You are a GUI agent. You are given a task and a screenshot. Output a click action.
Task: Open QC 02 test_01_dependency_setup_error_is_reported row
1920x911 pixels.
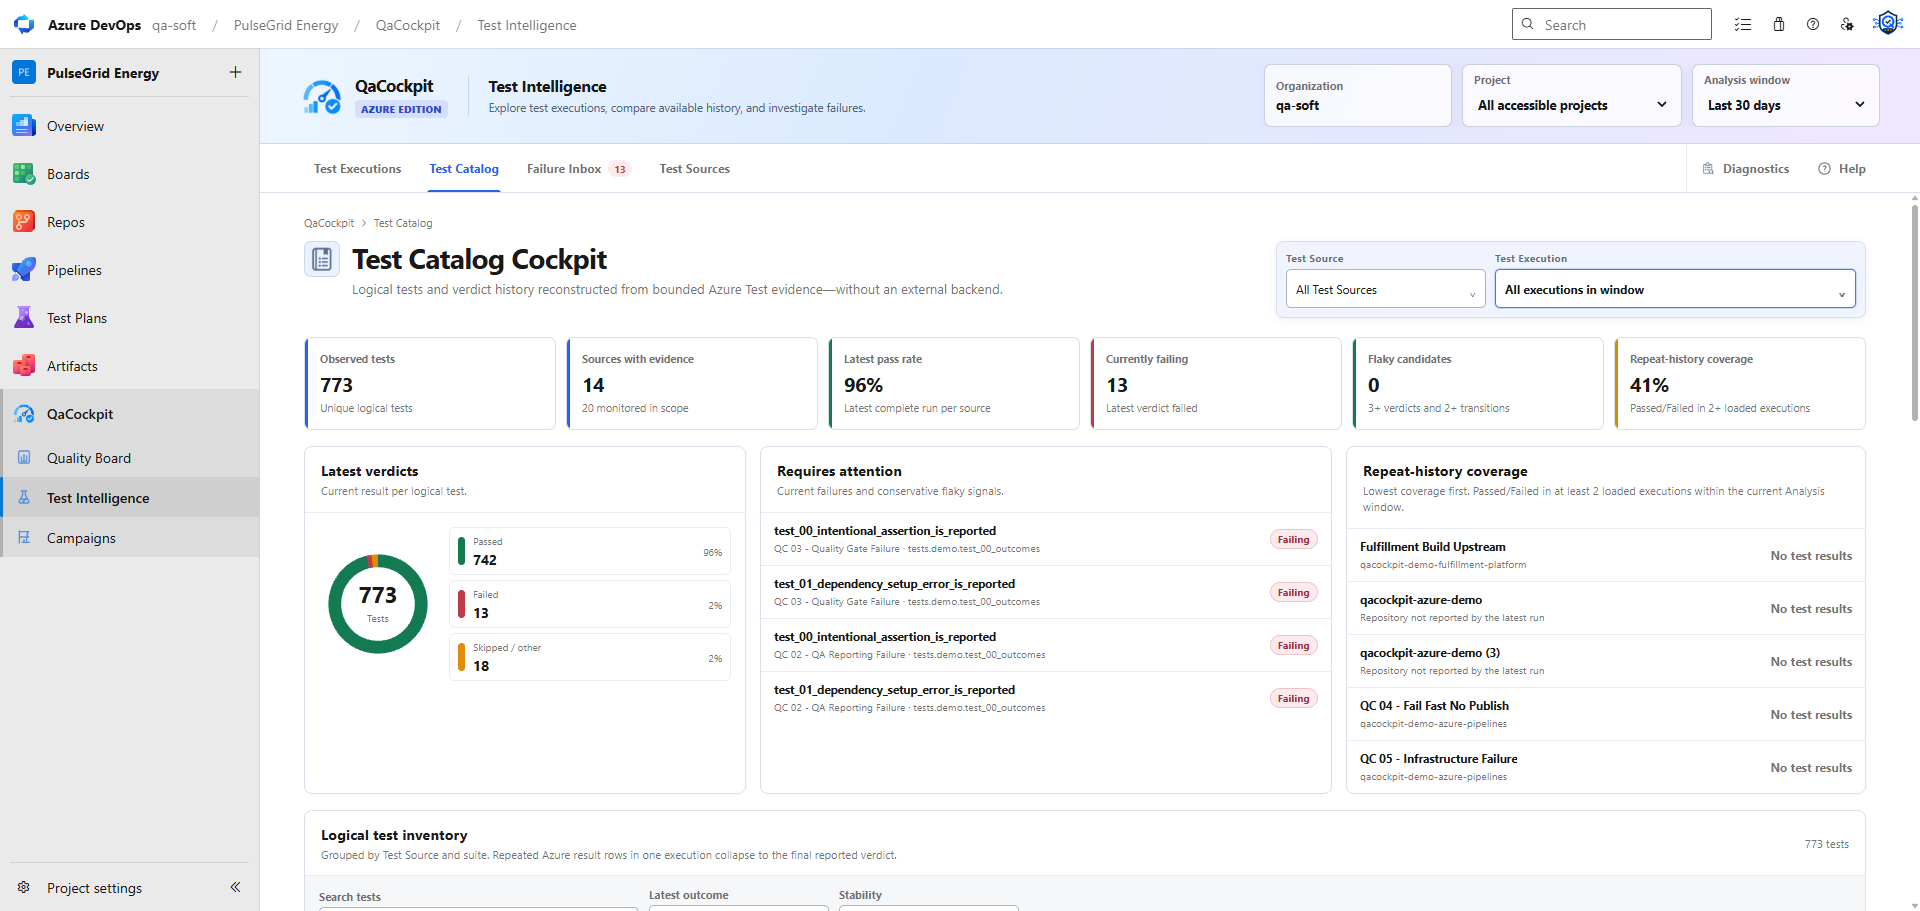1045,698
